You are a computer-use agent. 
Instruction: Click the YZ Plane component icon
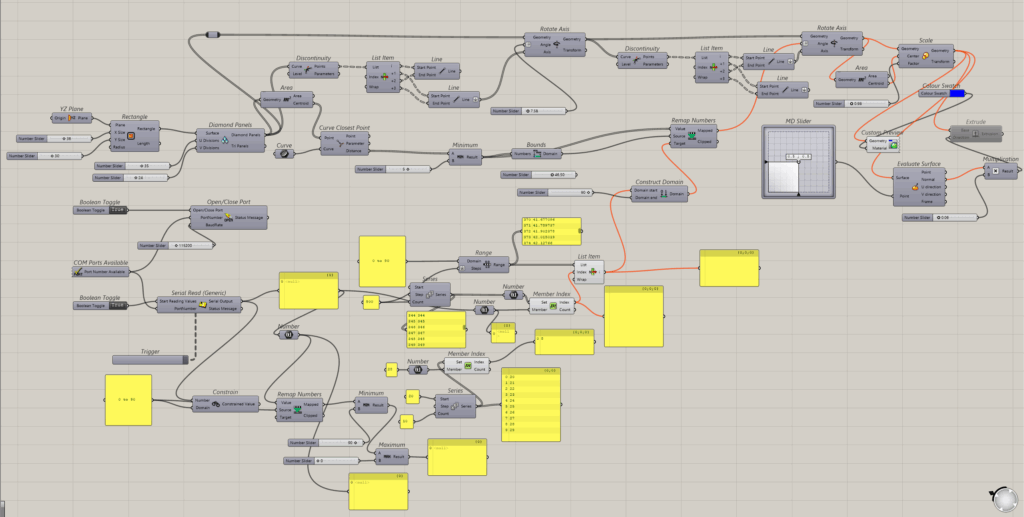point(70,118)
